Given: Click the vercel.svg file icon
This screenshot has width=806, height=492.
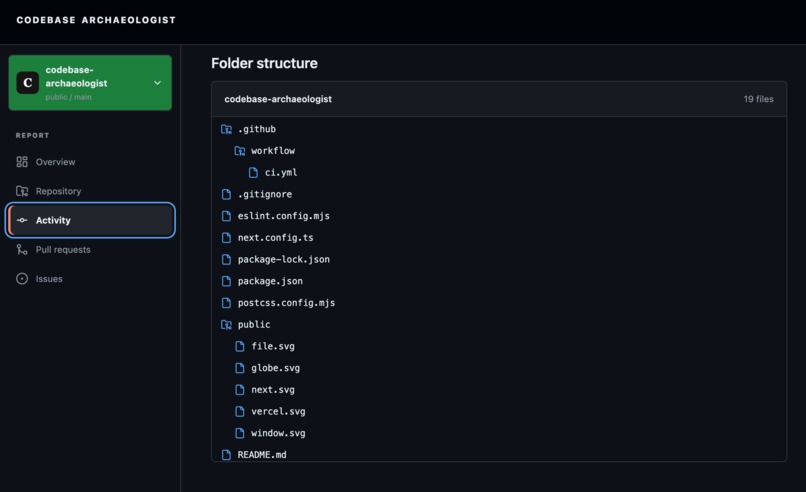Looking at the screenshot, I should tap(240, 411).
